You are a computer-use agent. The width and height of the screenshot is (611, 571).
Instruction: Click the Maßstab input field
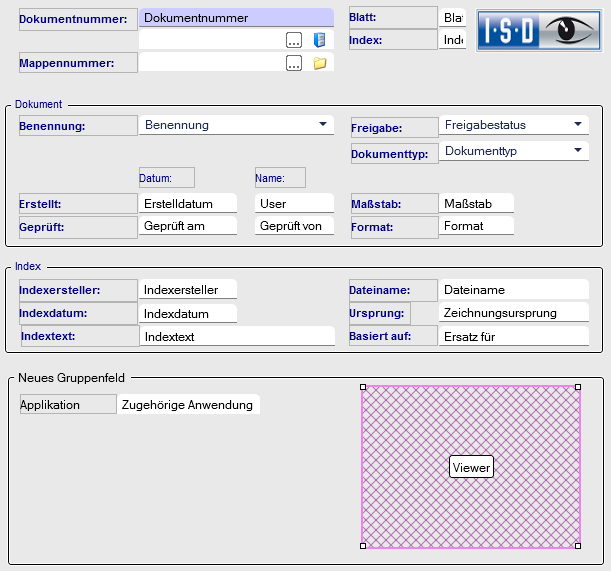[x=476, y=203]
